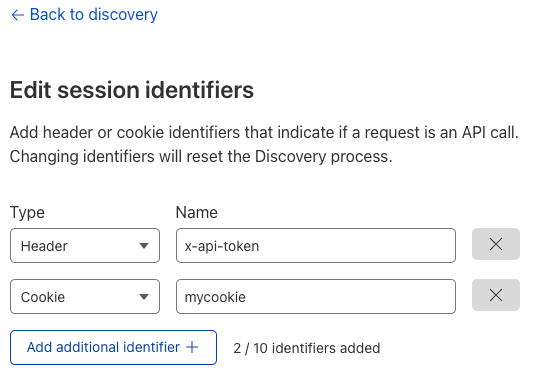Add additional identifier button
Screen dimensions: 560x389
click(113, 348)
